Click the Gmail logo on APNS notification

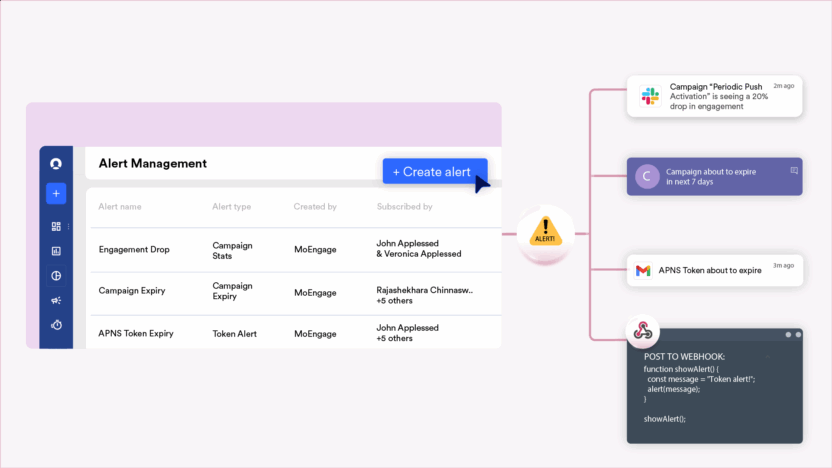click(643, 270)
